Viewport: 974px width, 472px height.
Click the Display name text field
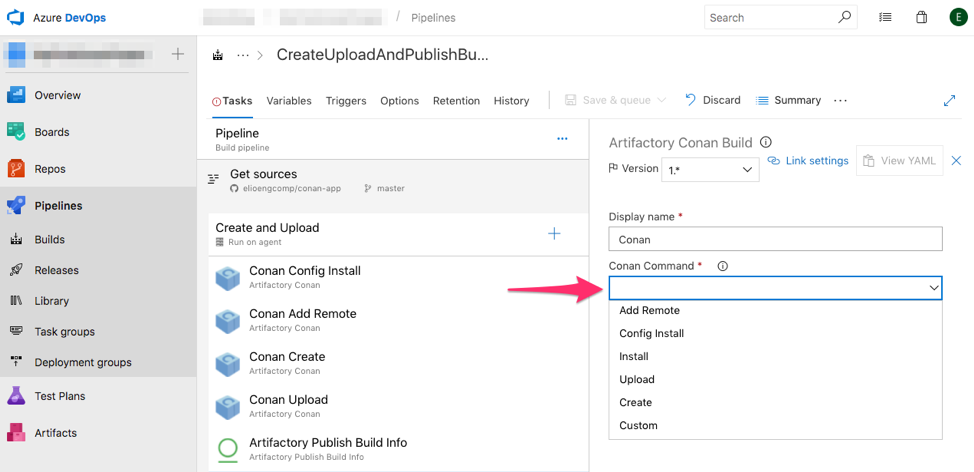pyautogui.click(x=775, y=239)
